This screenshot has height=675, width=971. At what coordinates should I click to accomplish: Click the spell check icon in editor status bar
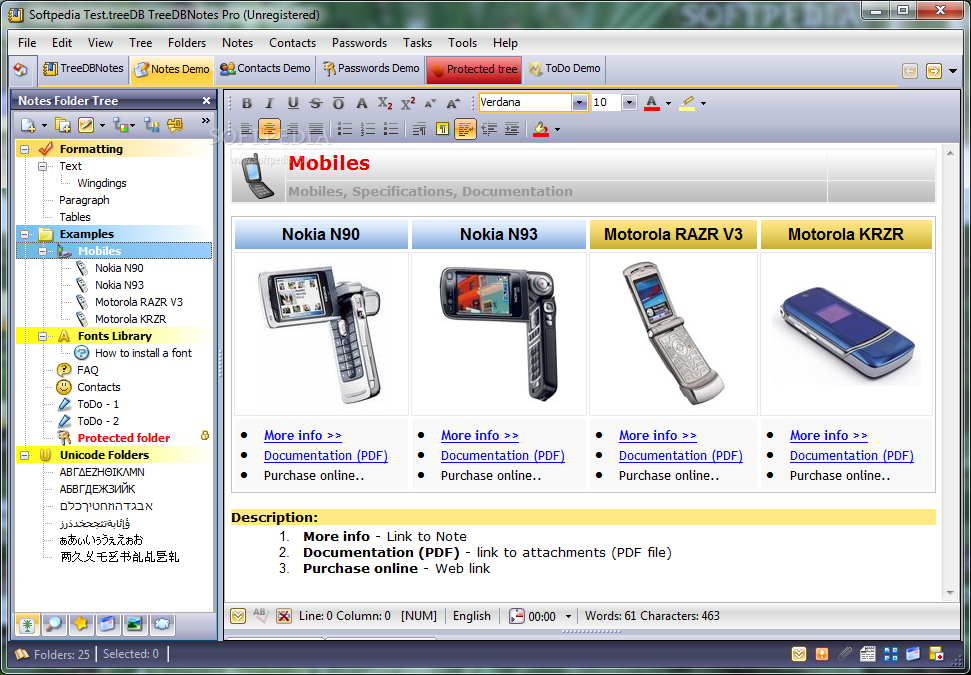click(x=261, y=616)
